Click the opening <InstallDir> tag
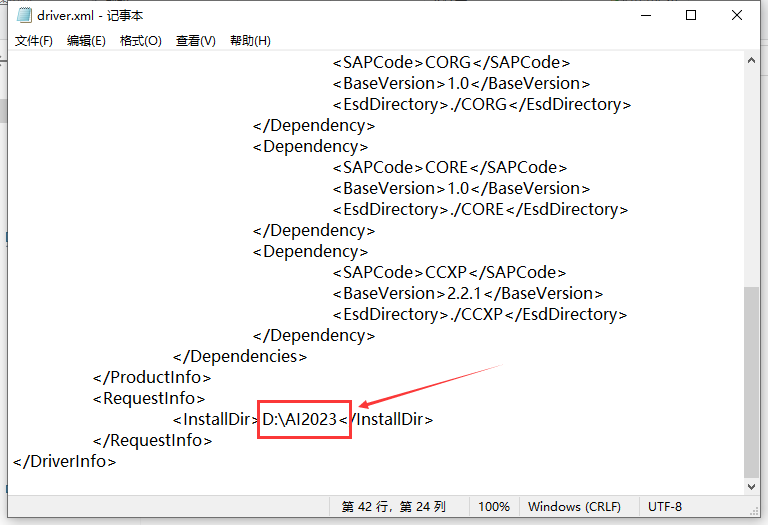 (x=216, y=420)
